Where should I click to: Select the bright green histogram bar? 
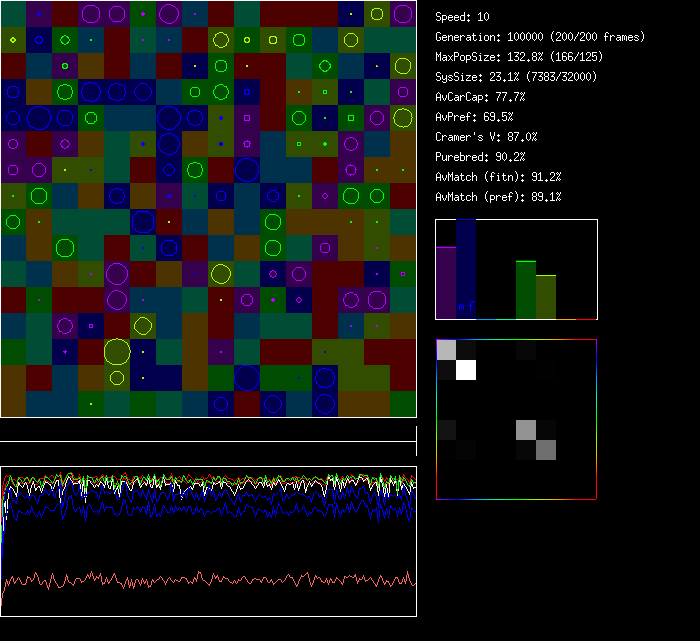(x=526, y=290)
